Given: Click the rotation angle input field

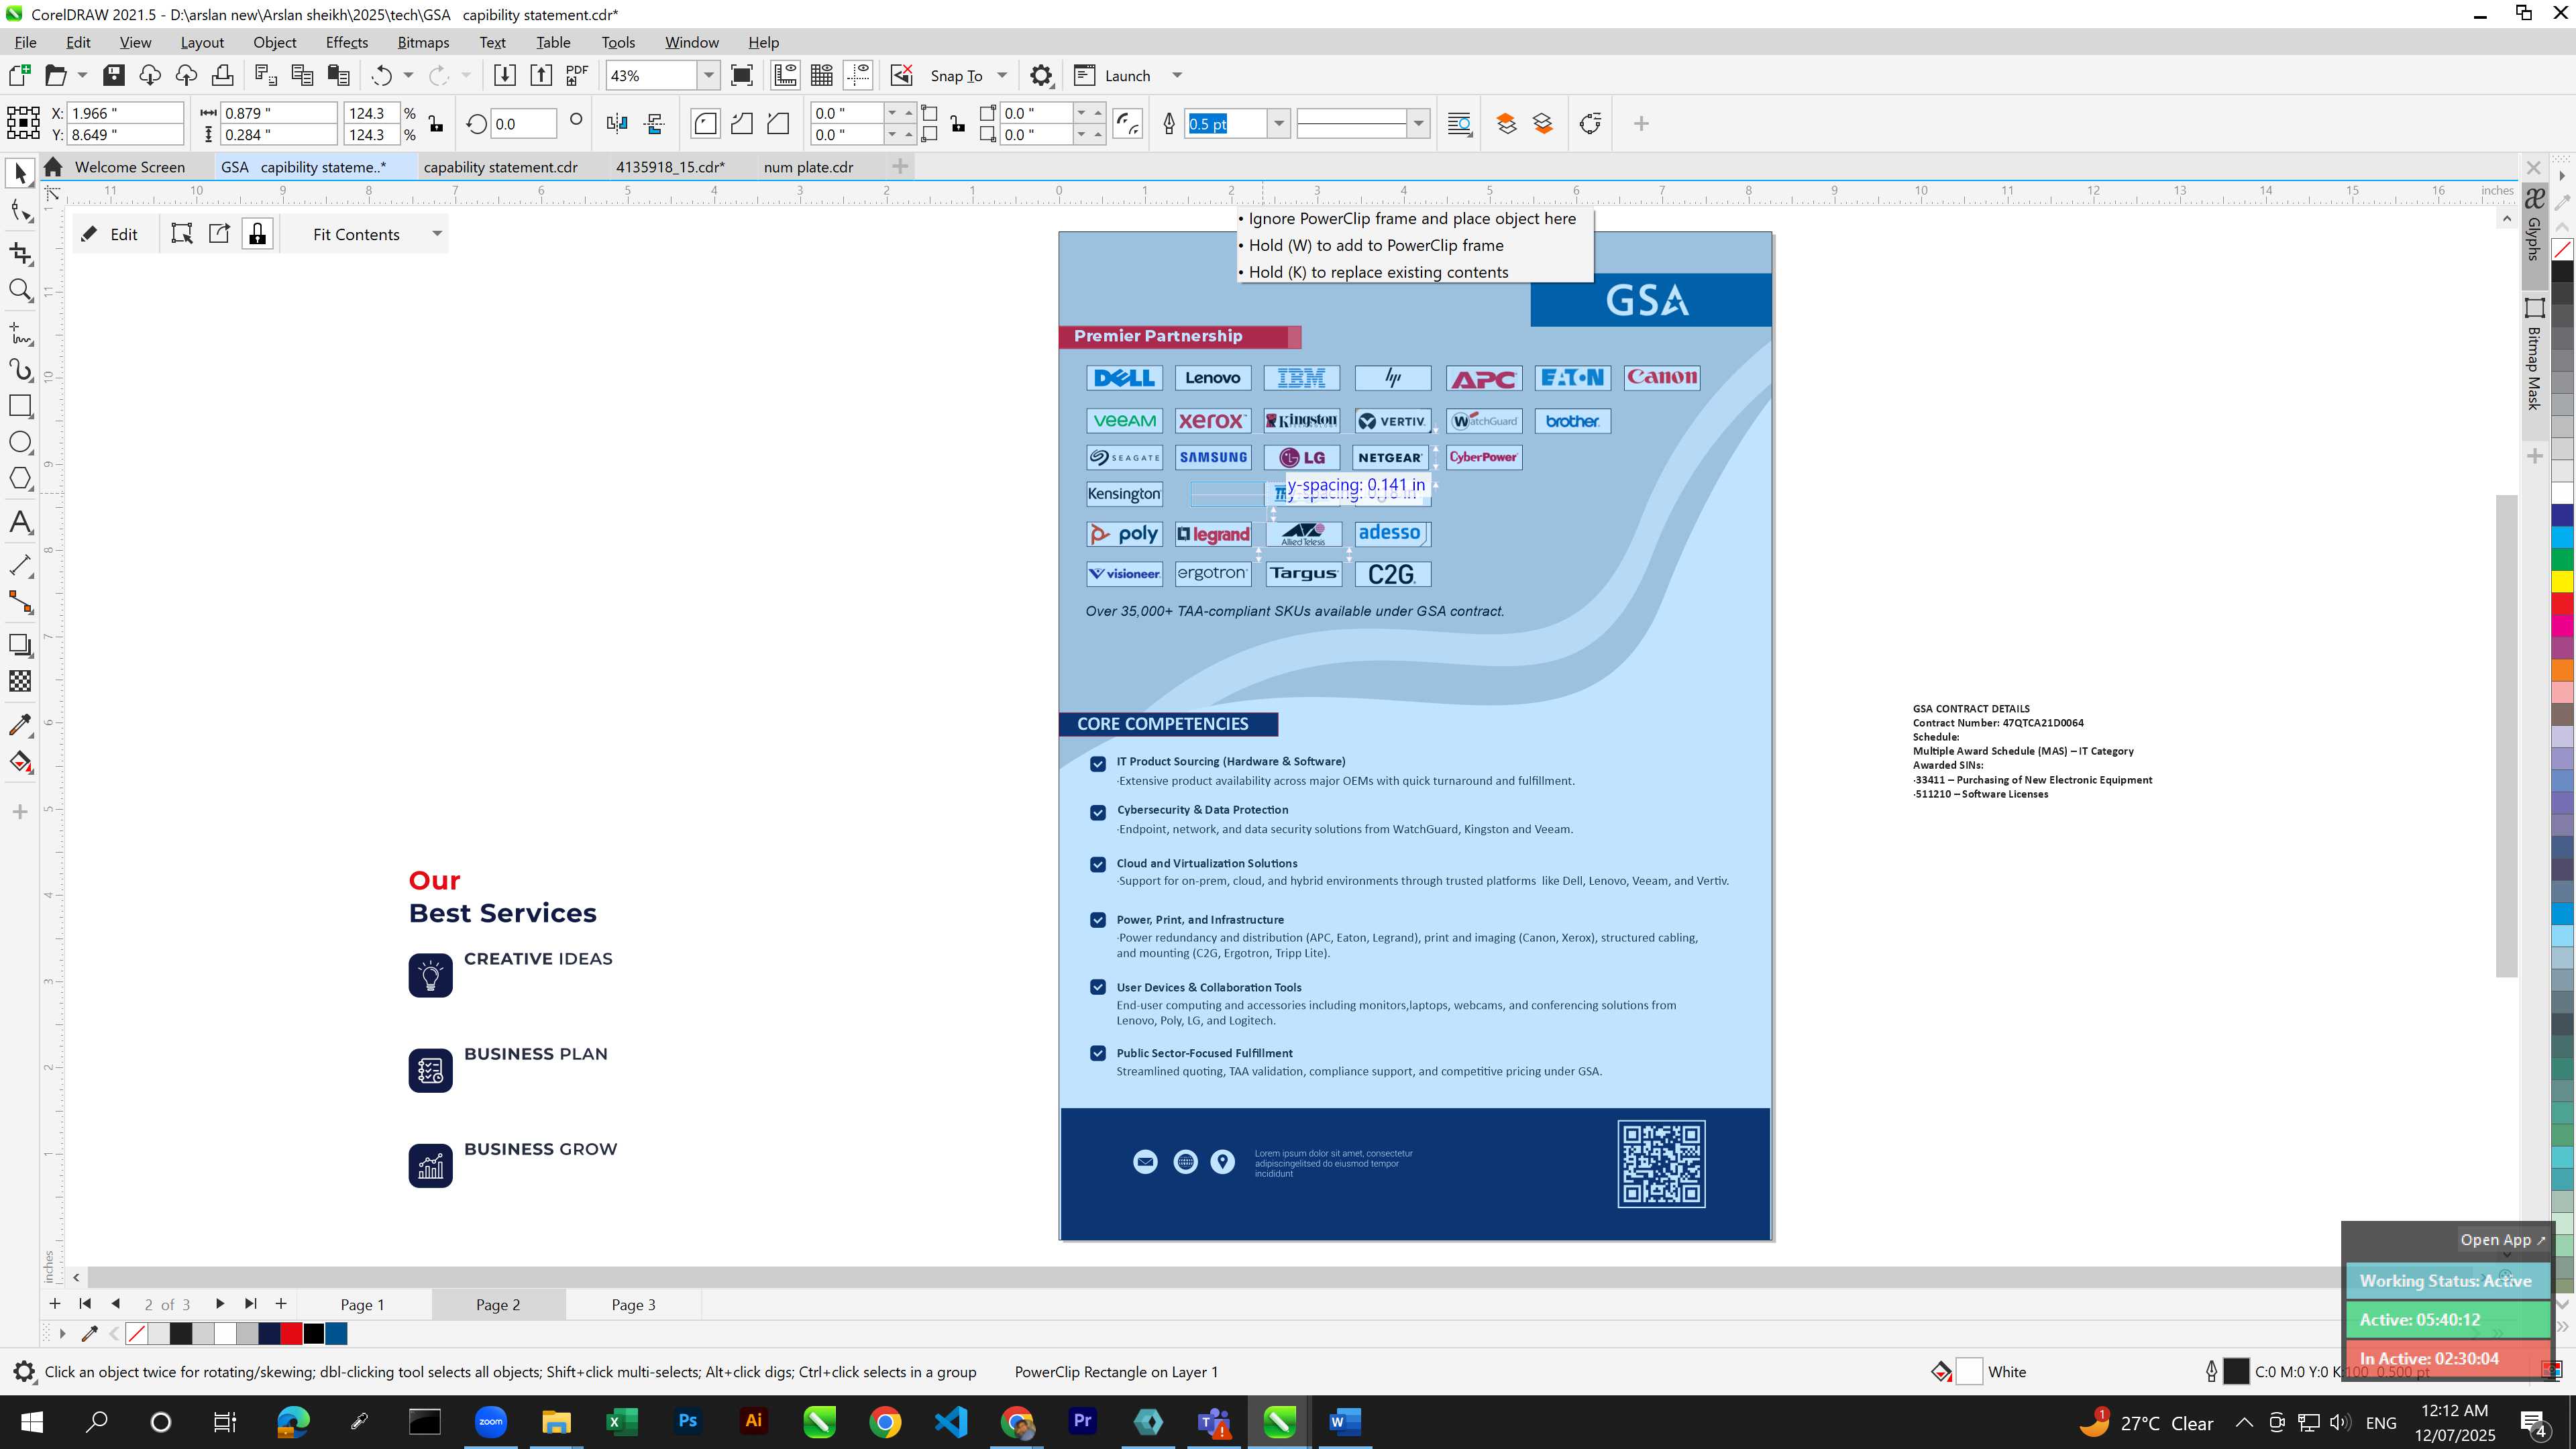Looking at the screenshot, I should point(523,124).
